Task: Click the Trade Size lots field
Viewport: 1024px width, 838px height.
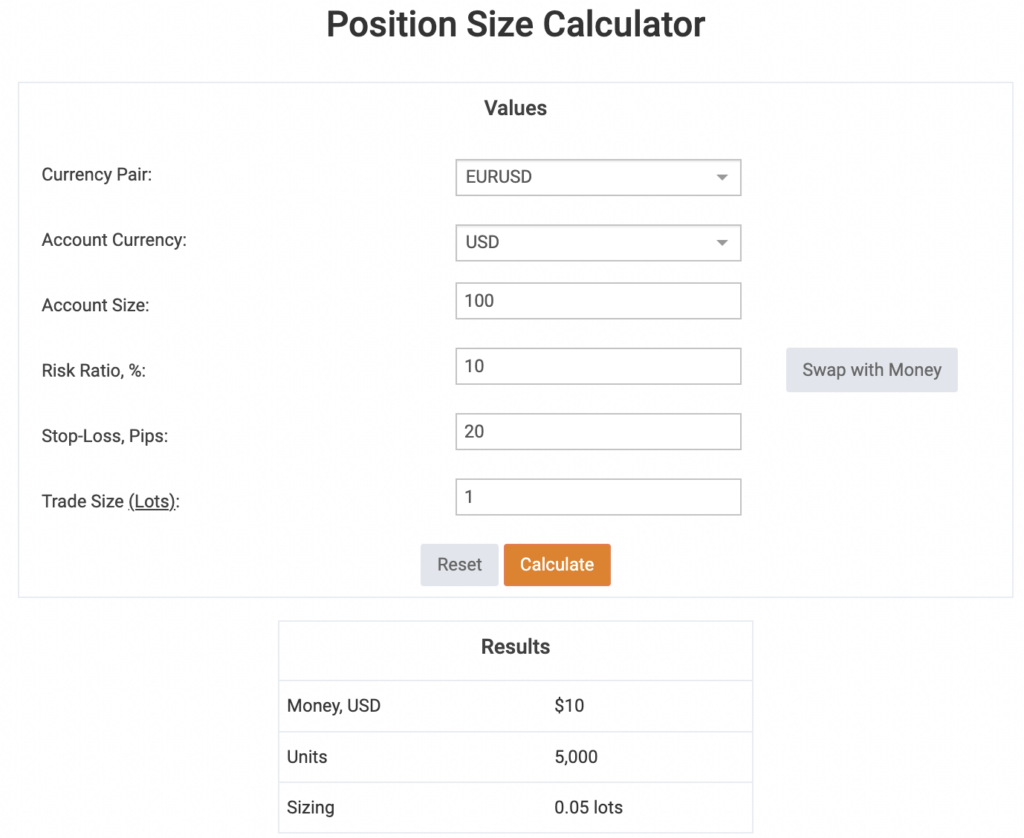Action: pyautogui.click(x=597, y=497)
